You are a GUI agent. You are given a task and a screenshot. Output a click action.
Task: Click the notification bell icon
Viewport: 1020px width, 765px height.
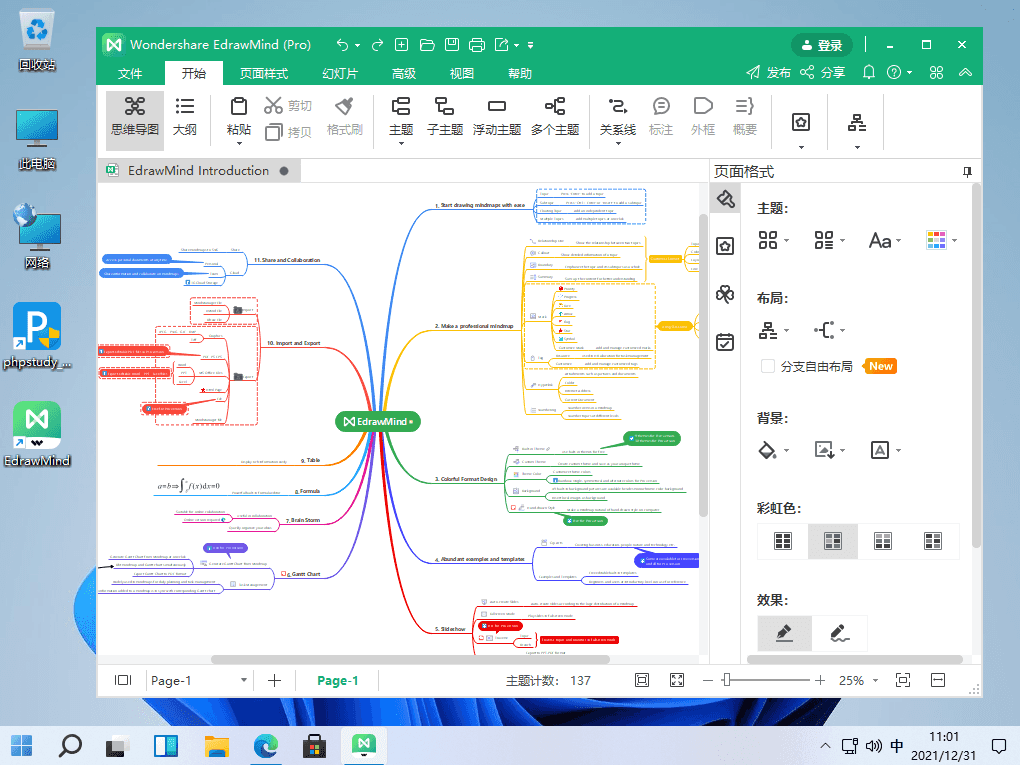[868, 72]
